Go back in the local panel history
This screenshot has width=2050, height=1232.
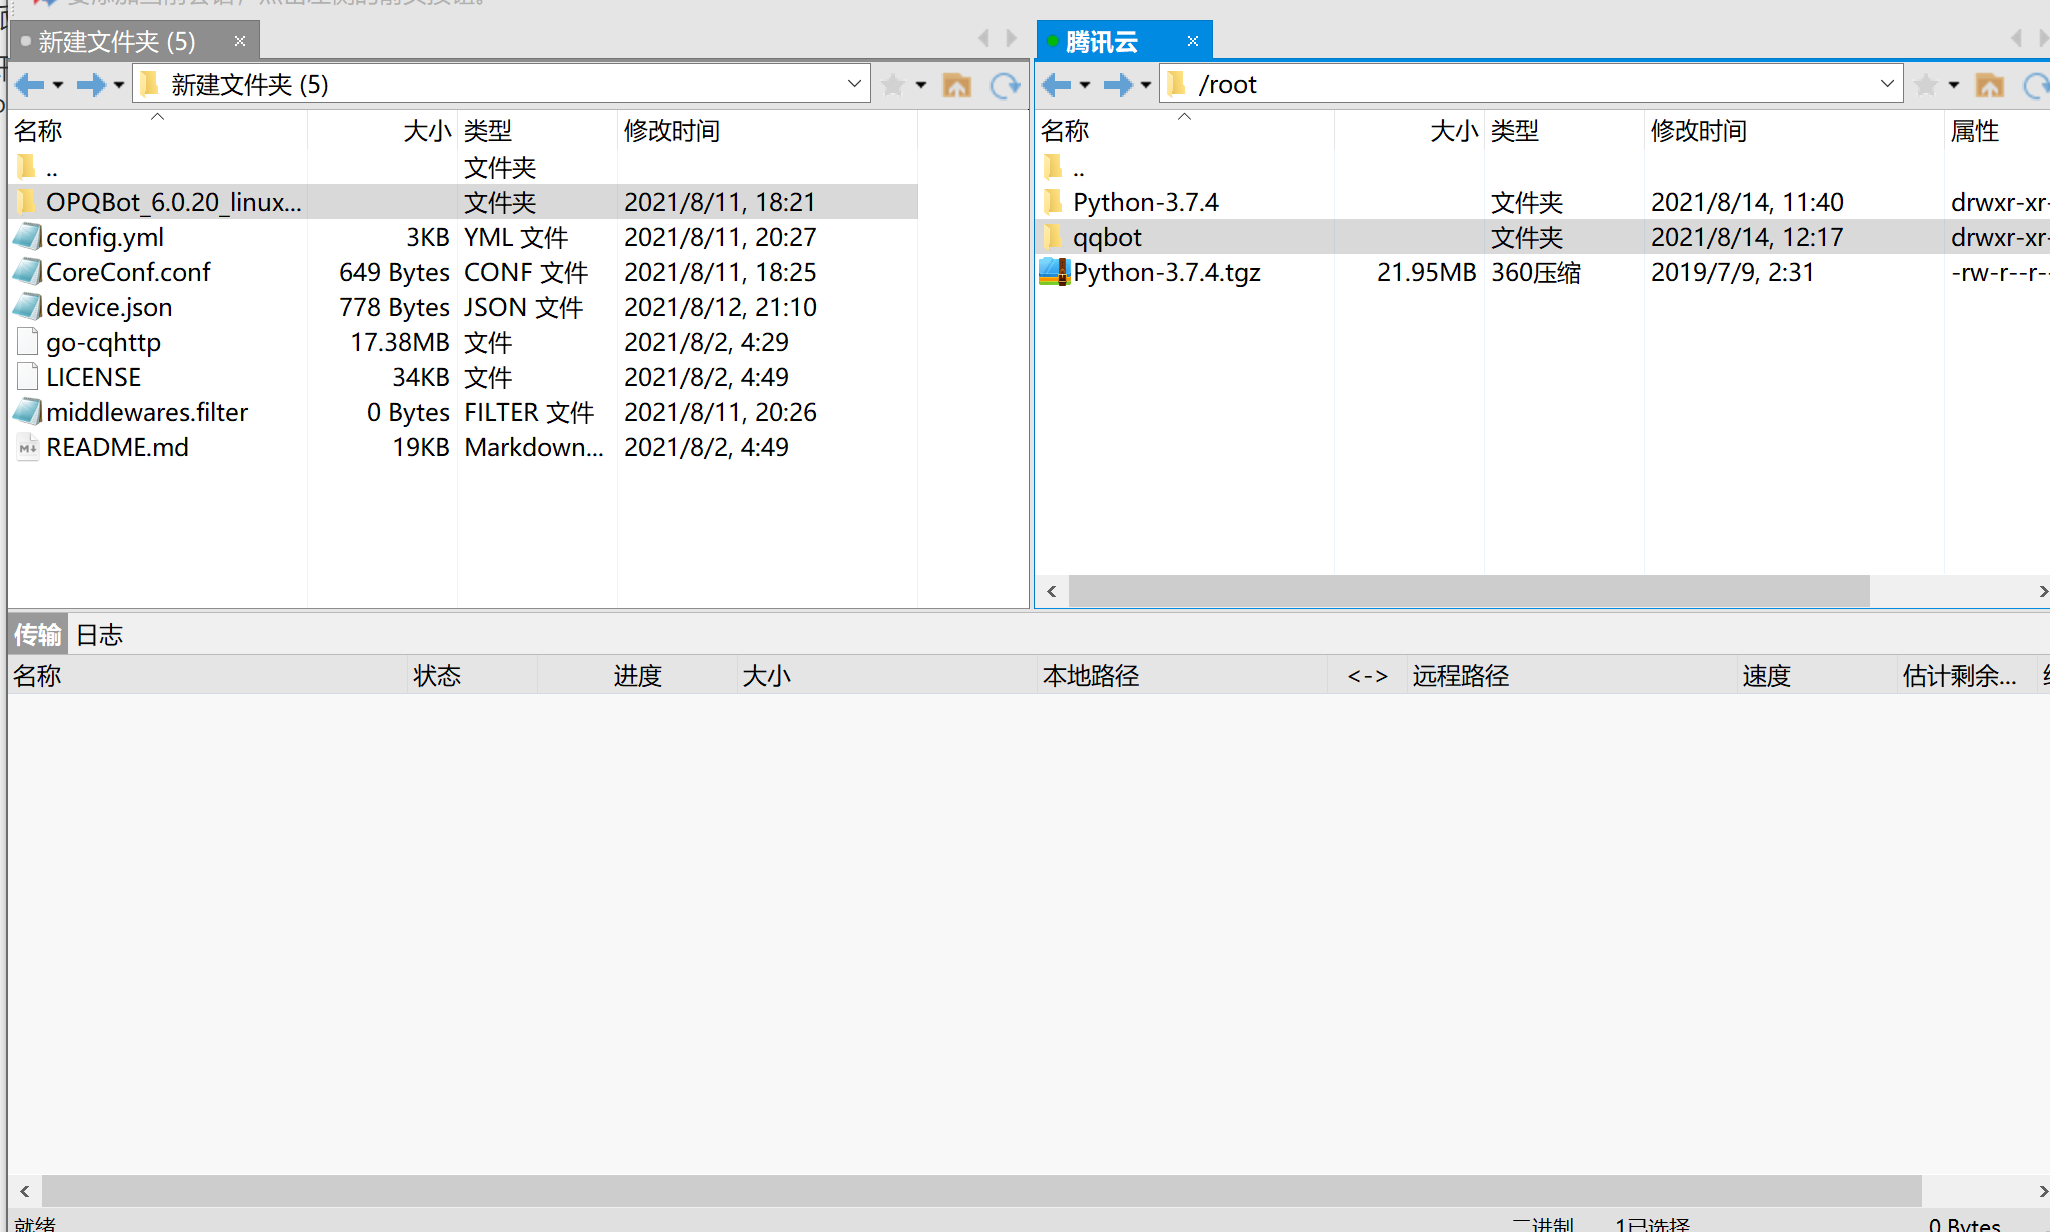(30, 84)
